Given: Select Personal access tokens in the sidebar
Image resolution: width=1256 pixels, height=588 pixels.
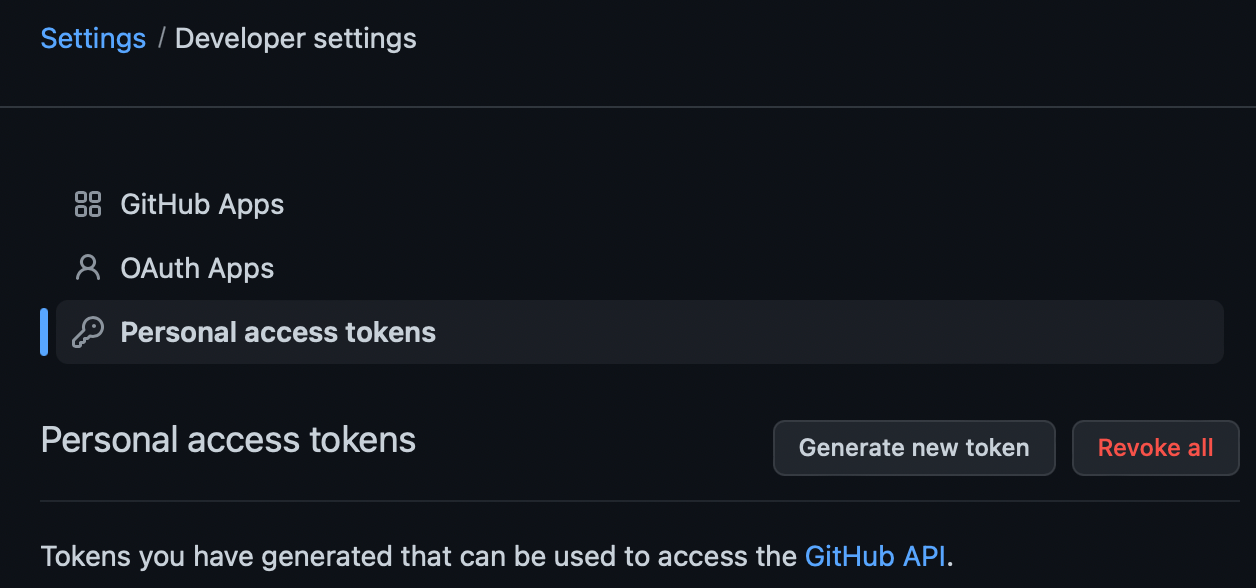Looking at the screenshot, I should pos(278,332).
